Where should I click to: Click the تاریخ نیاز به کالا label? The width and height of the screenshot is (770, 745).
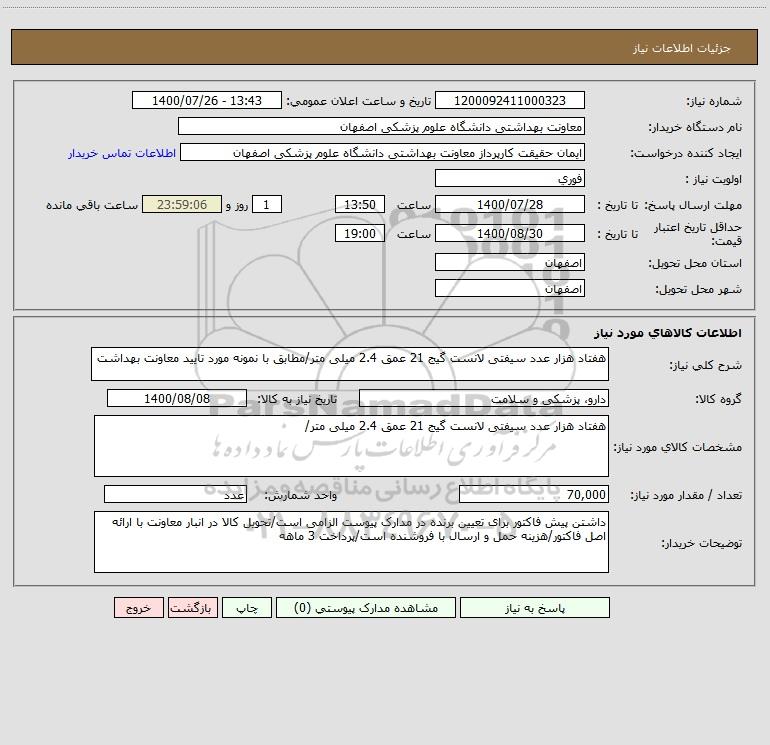pyautogui.click(x=298, y=399)
